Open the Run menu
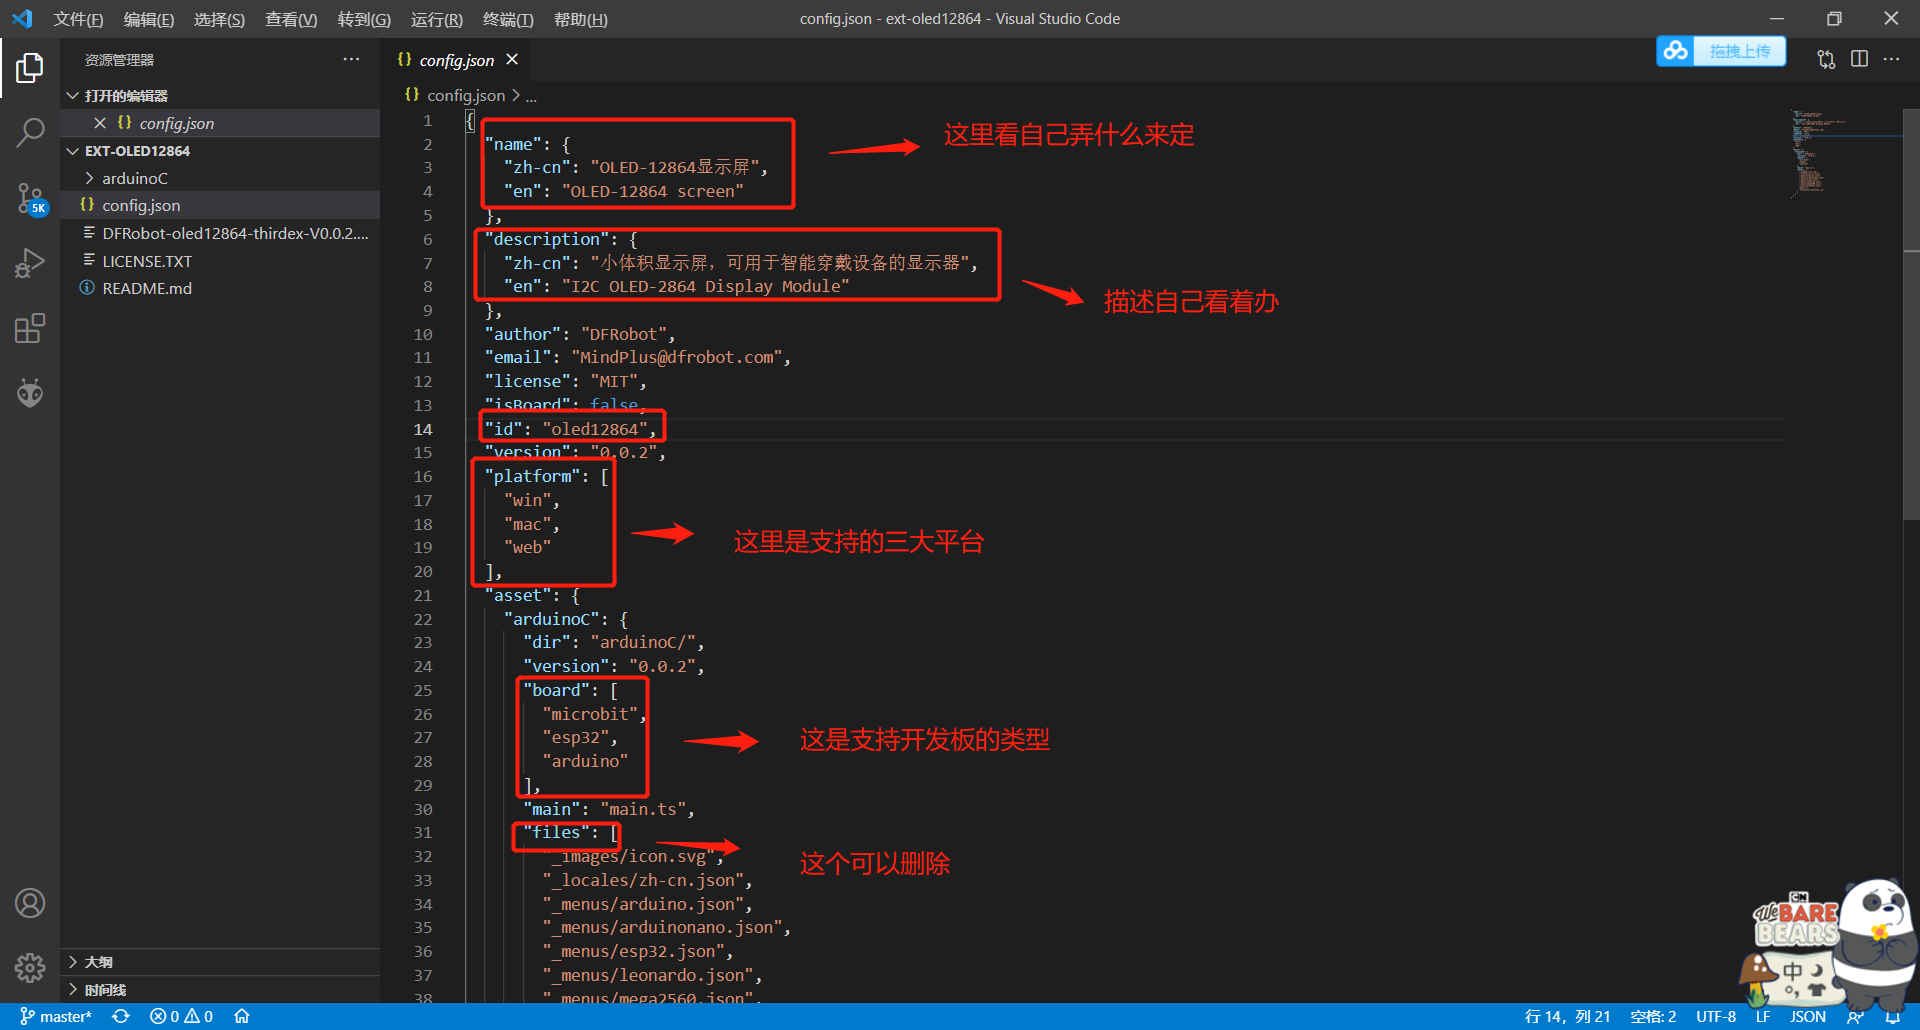 437,19
